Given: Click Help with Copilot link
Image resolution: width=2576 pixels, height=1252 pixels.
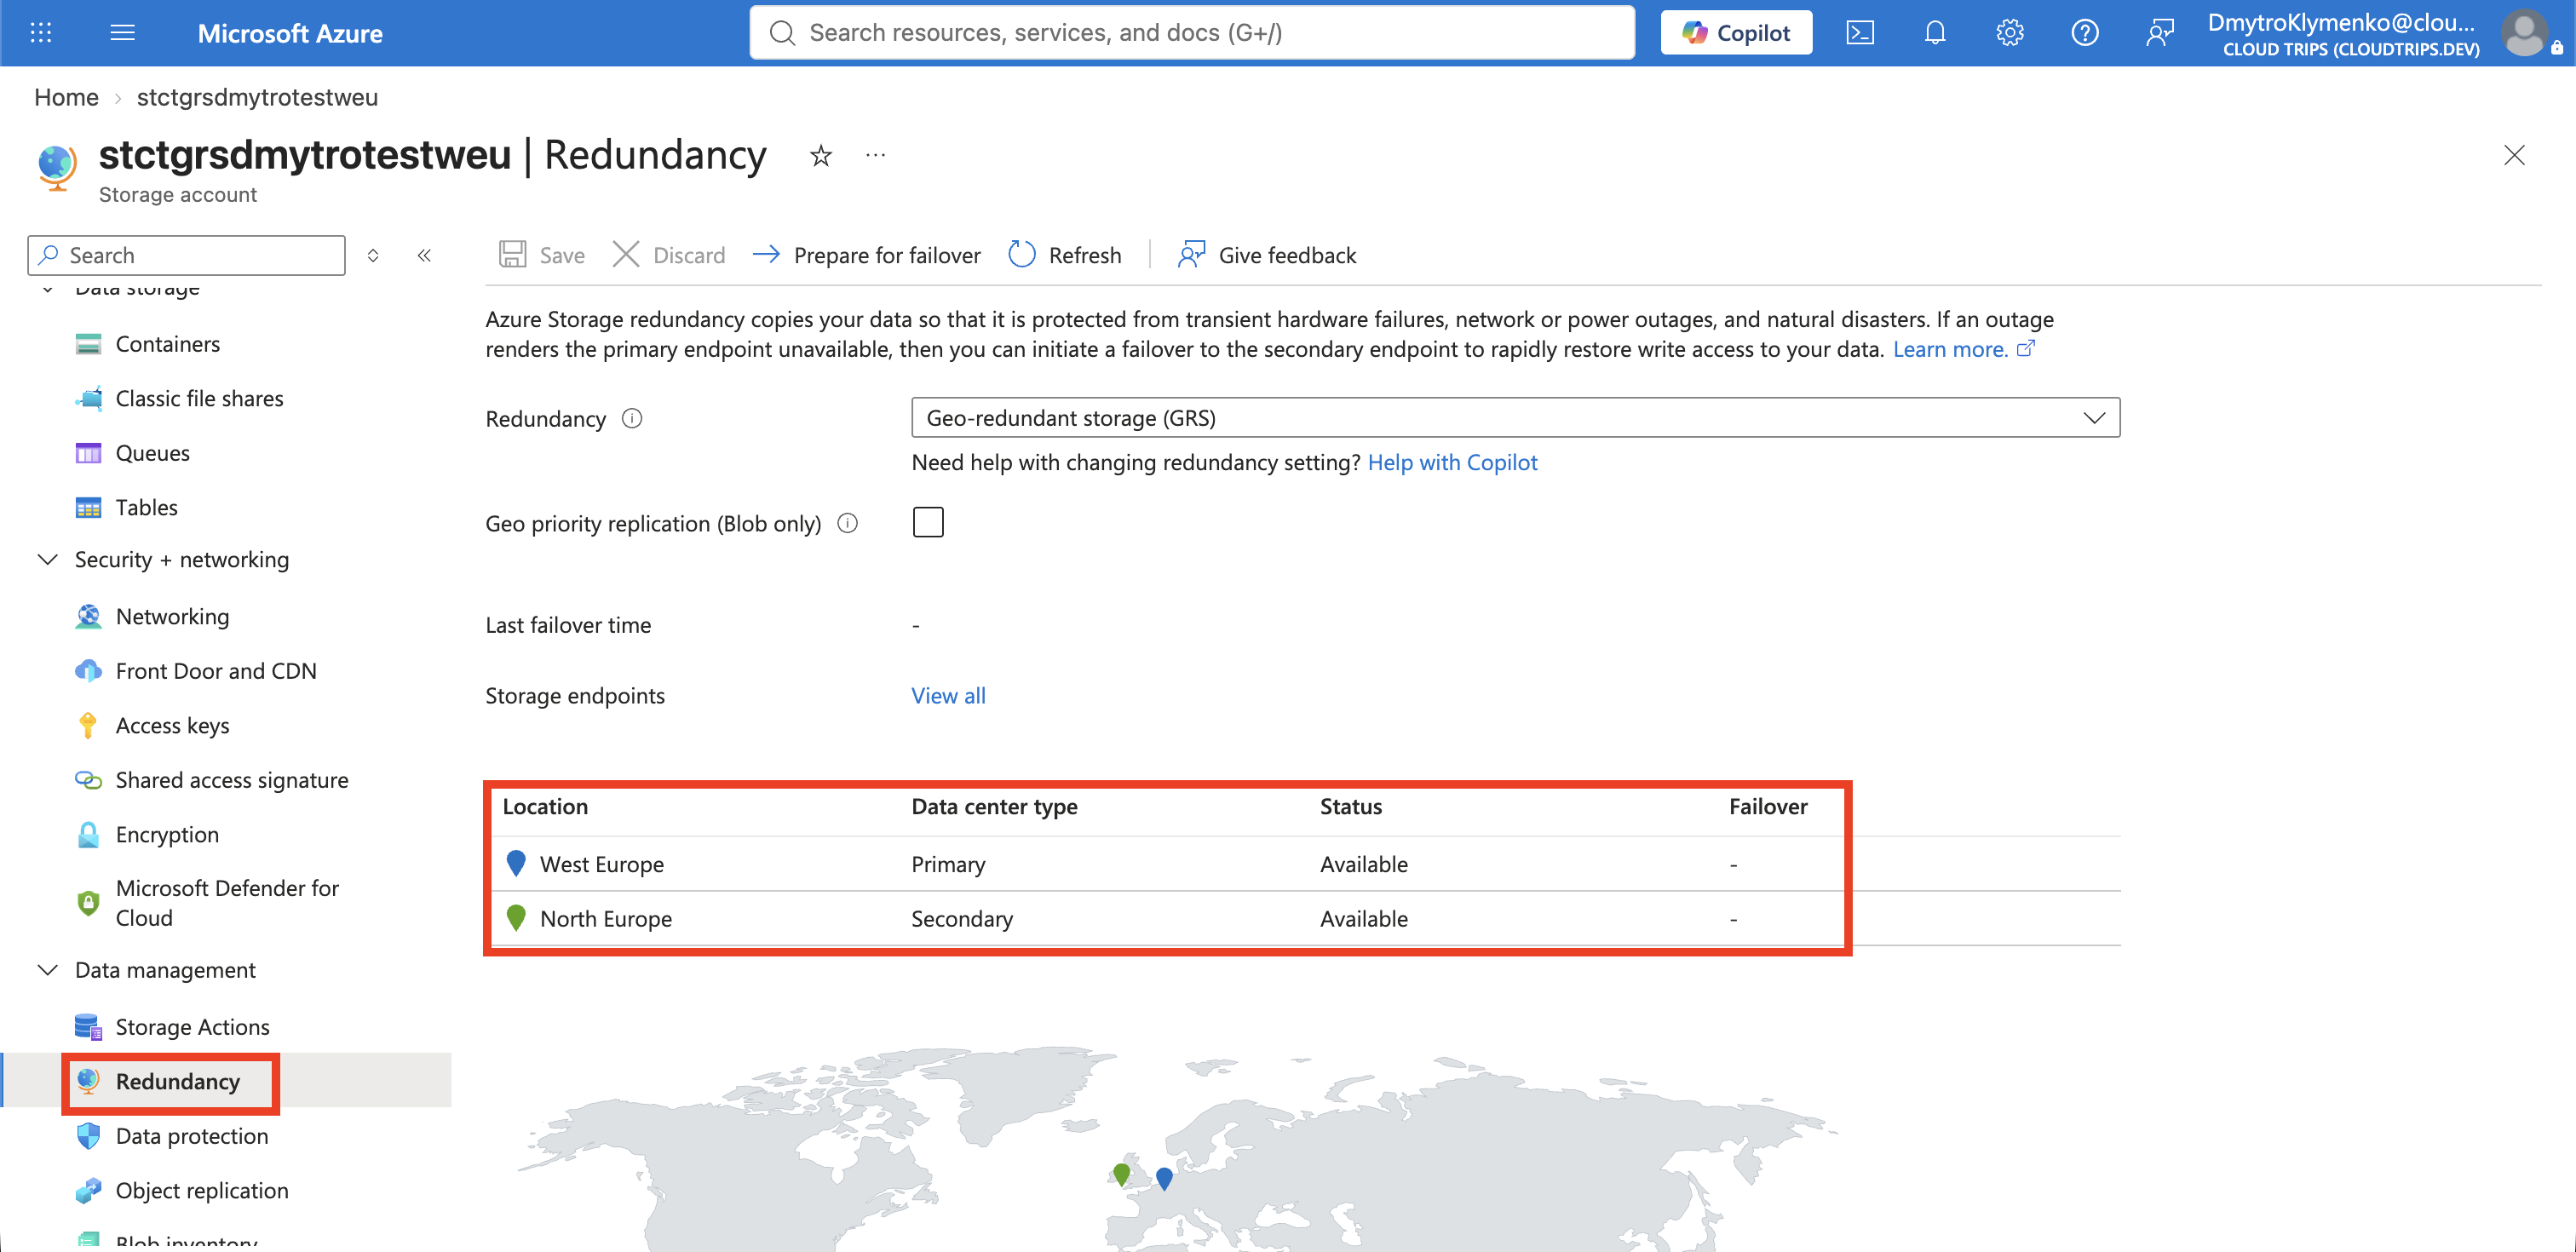Looking at the screenshot, I should (x=1452, y=462).
